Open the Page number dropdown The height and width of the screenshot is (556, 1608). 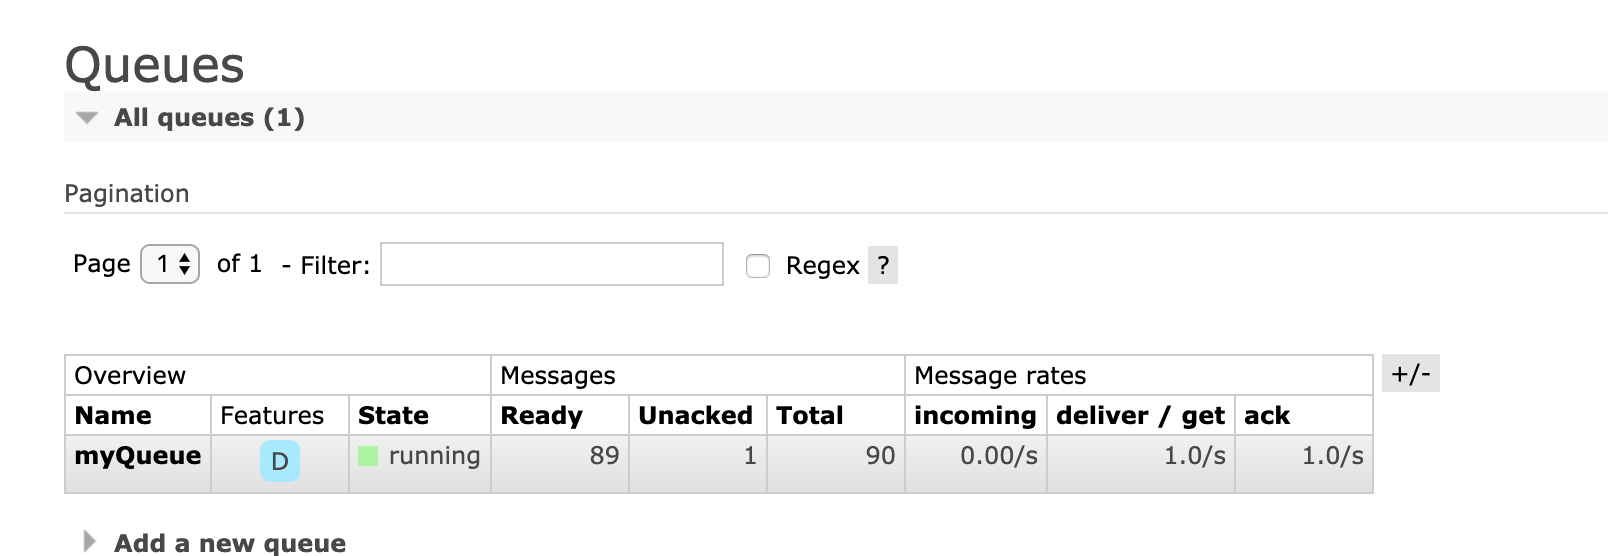point(170,264)
